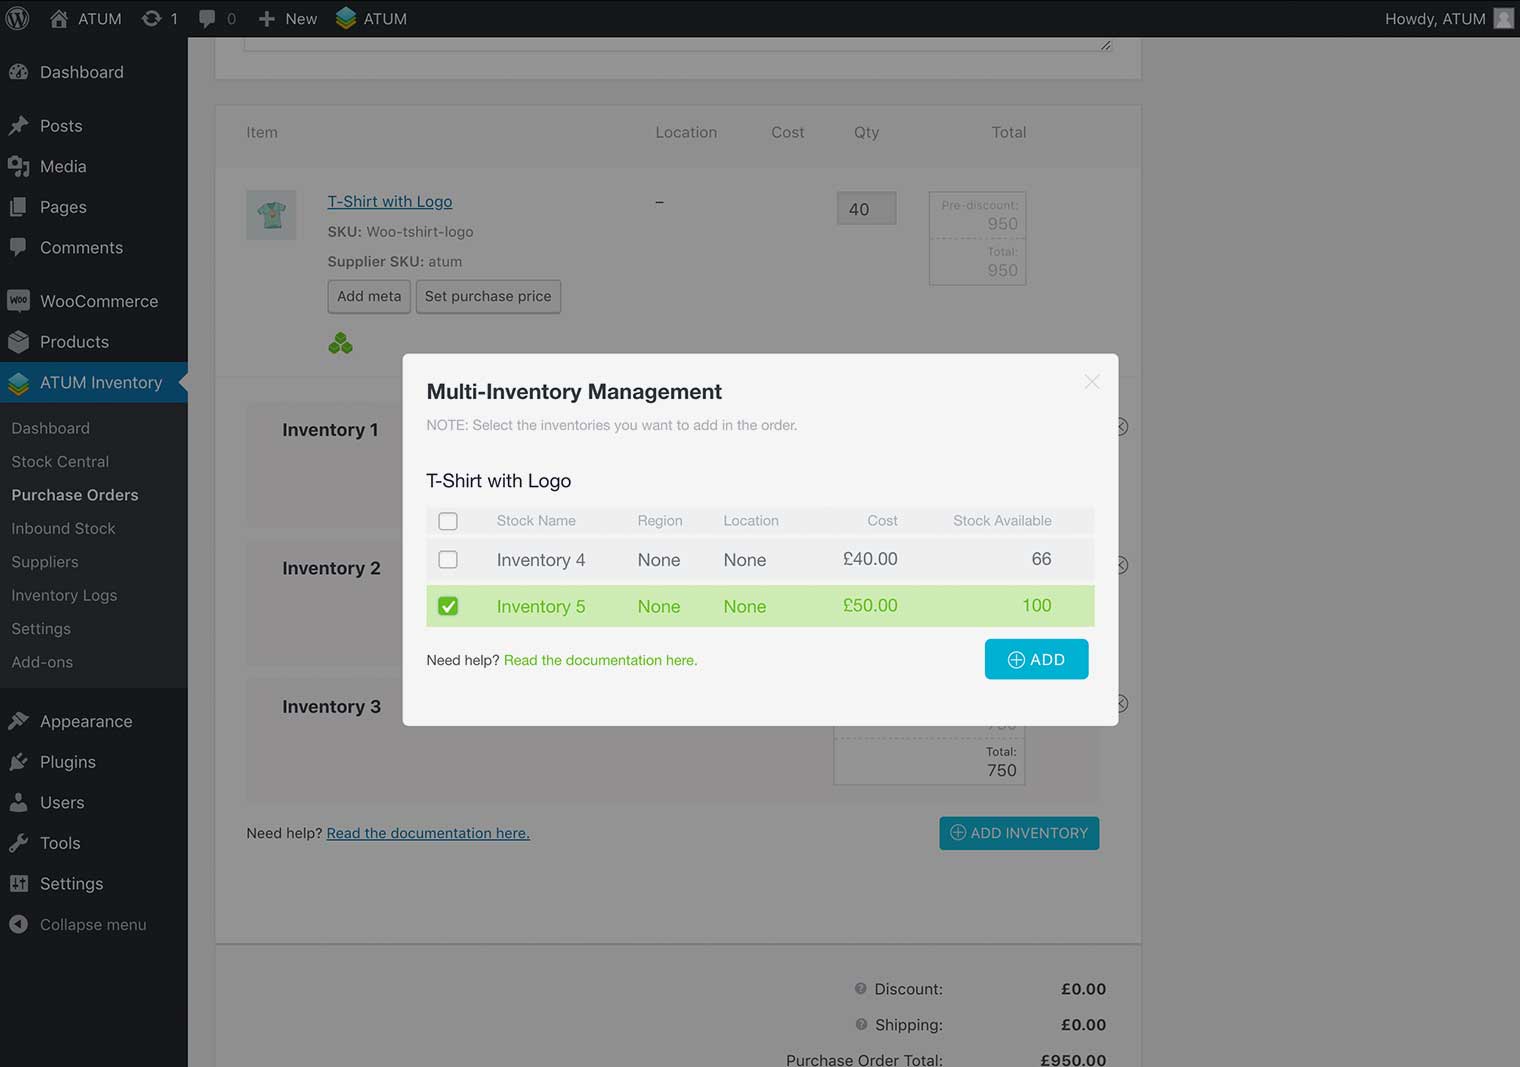Click the green multi-inventory icon under product
The height and width of the screenshot is (1067, 1520).
pos(340,344)
